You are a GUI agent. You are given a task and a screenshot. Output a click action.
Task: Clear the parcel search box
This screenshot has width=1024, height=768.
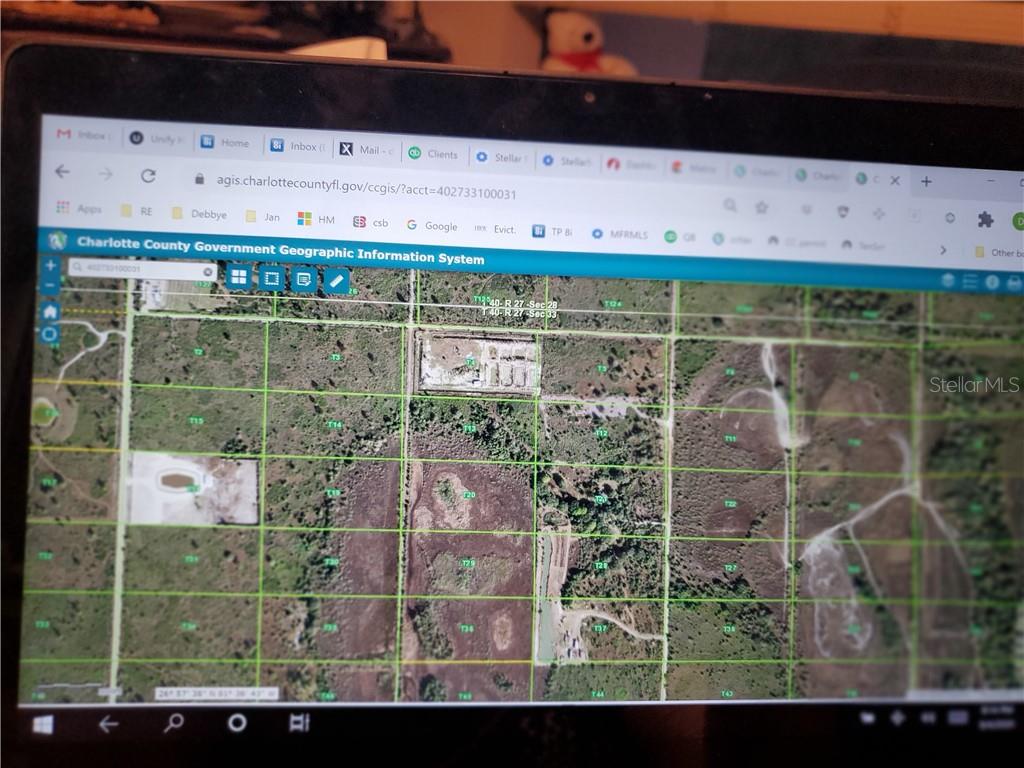tap(208, 271)
